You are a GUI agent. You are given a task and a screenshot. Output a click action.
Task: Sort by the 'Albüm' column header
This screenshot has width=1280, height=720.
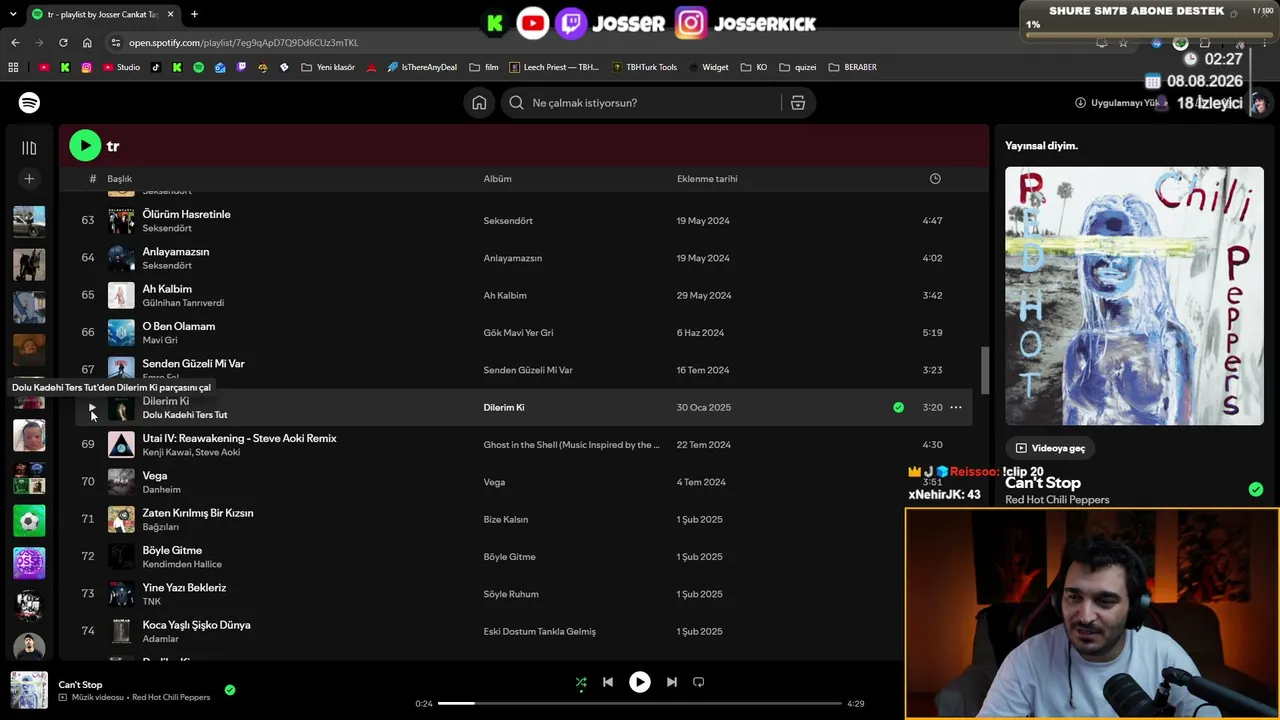coord(497,179)
